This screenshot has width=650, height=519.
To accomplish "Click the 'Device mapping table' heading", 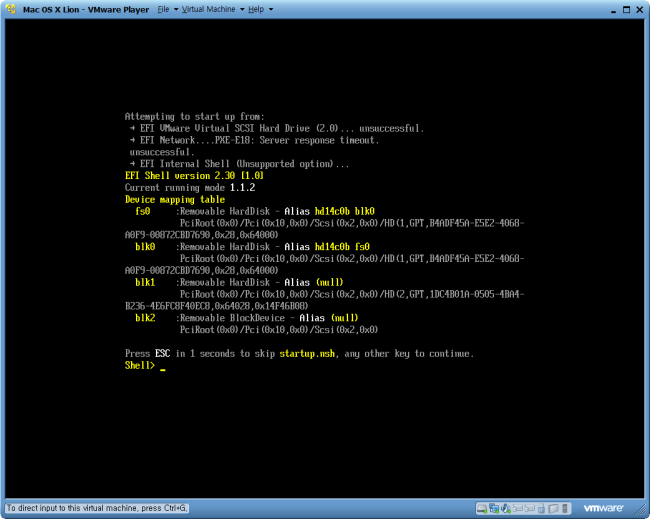I will 175,199.
